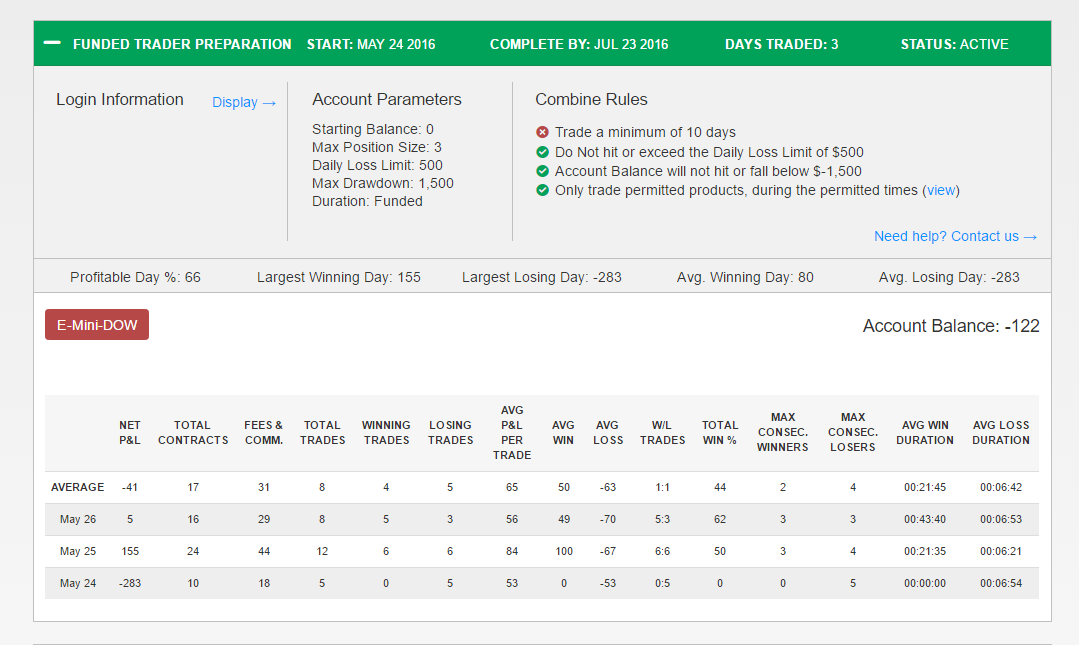Click the Daily Loss Limit: 500 parameter
This screenshot has width=1079, height=645.
point(377,165)
